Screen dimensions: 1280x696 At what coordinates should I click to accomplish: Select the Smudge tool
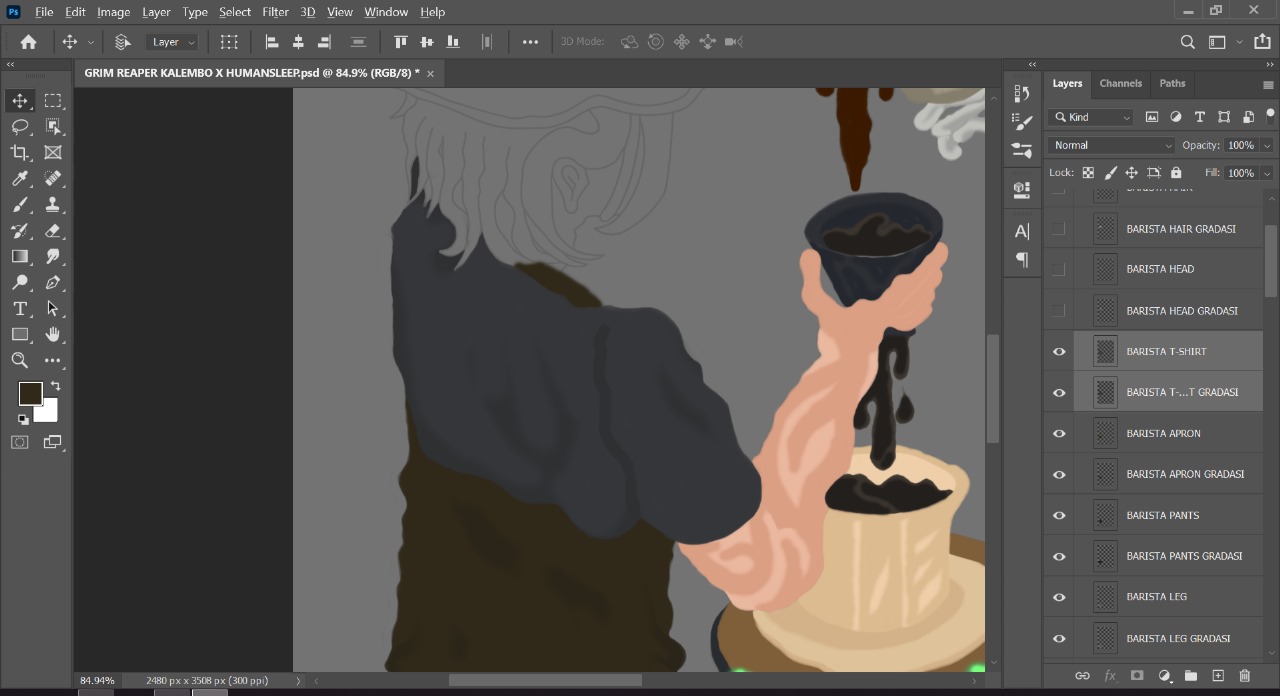pos(53,256)
